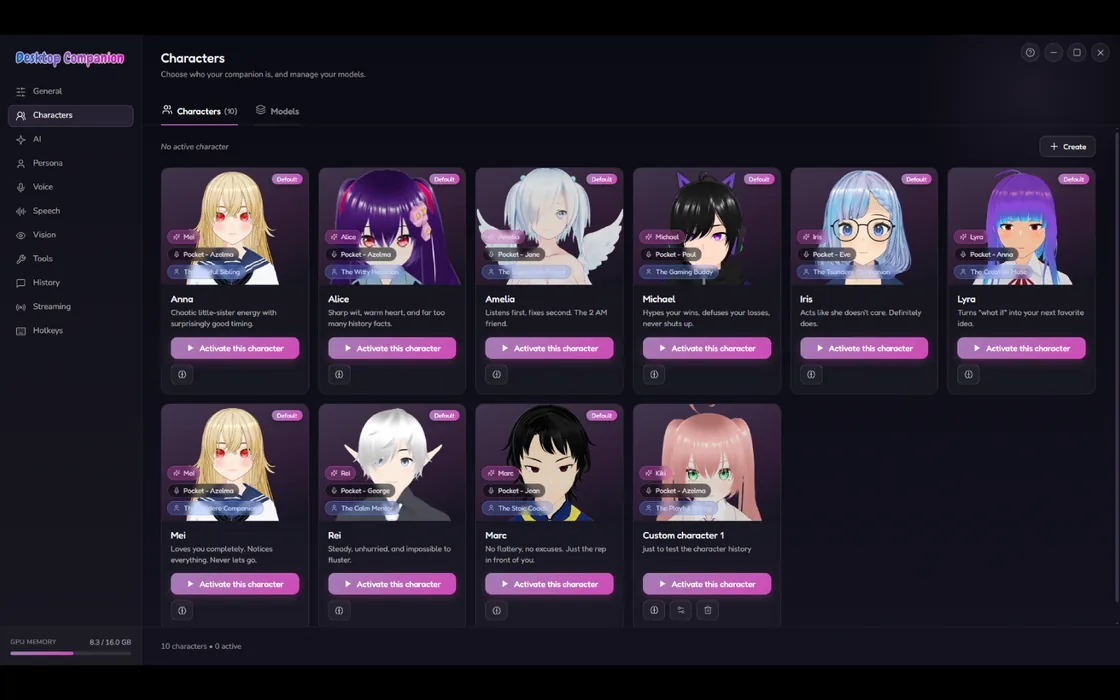This screenshot has width=1120, height=700.
Task: Click 'The Calm Mentor' persona tag
Action: (361, 509)
